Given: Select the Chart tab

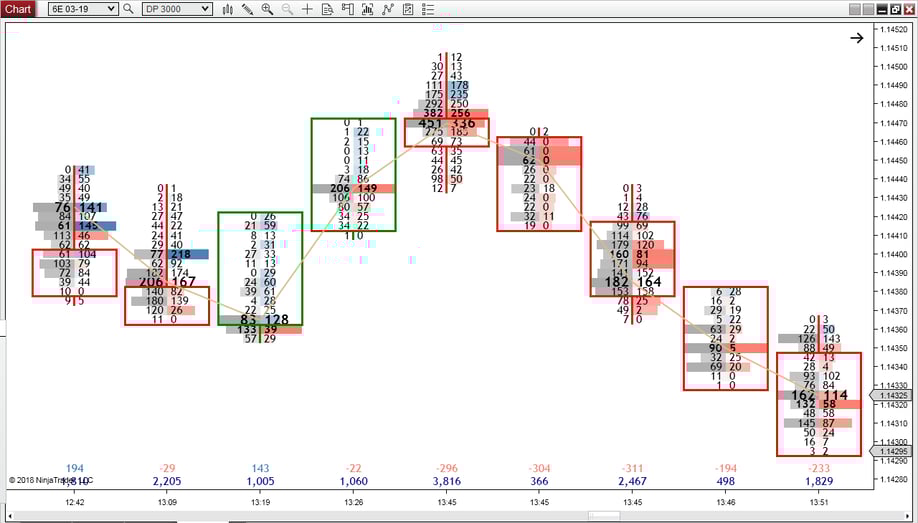Looking at the screenshot, I should [18, 9].
